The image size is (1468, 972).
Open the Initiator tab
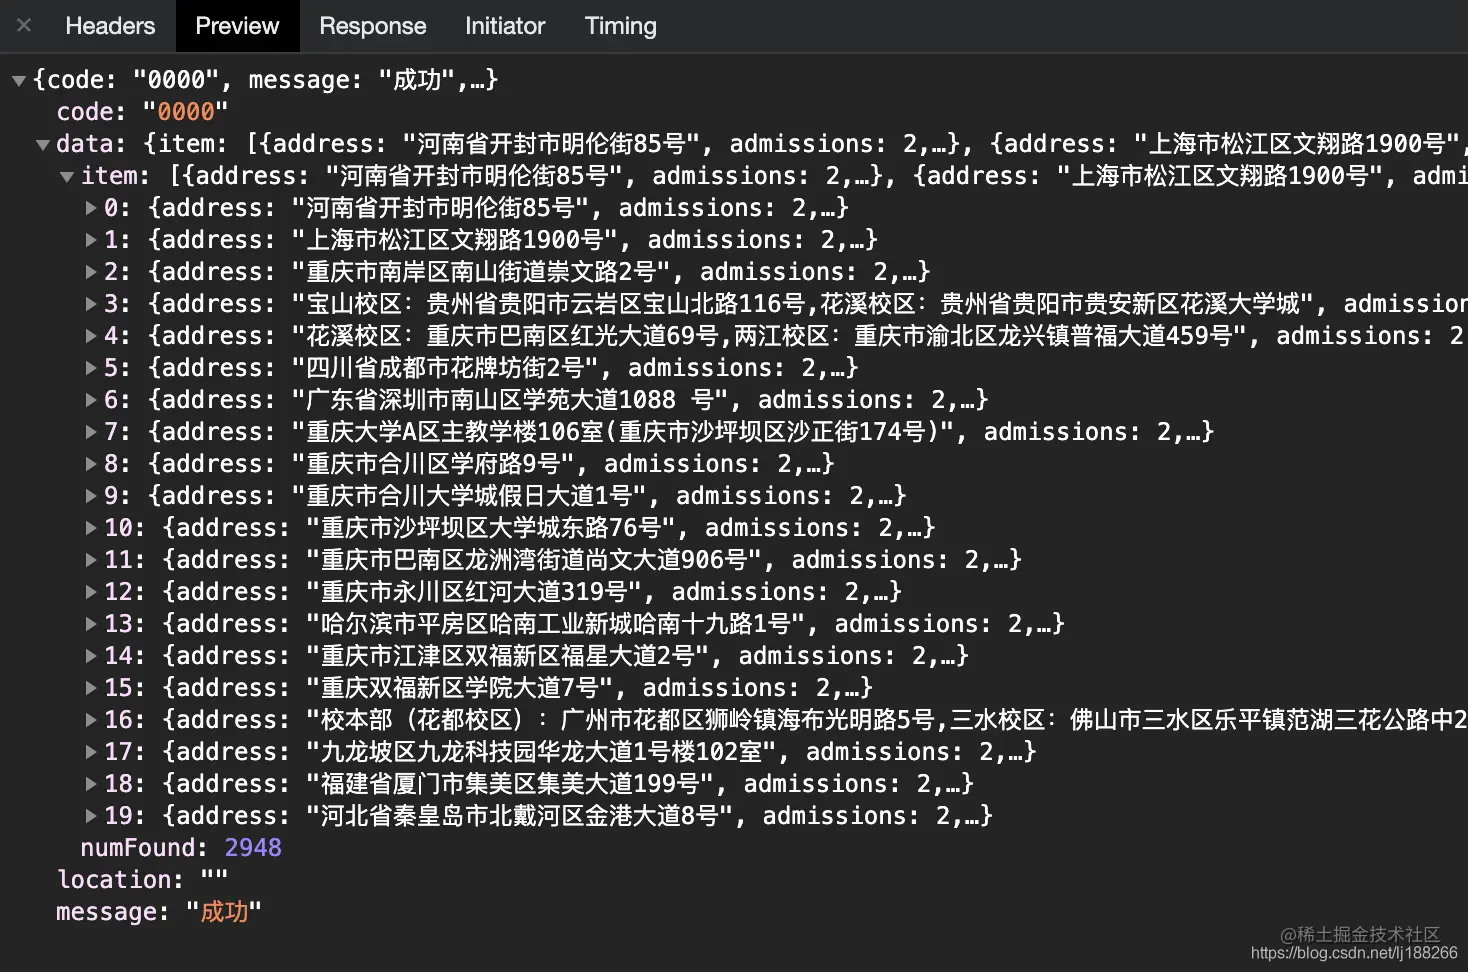click(505, 26)
